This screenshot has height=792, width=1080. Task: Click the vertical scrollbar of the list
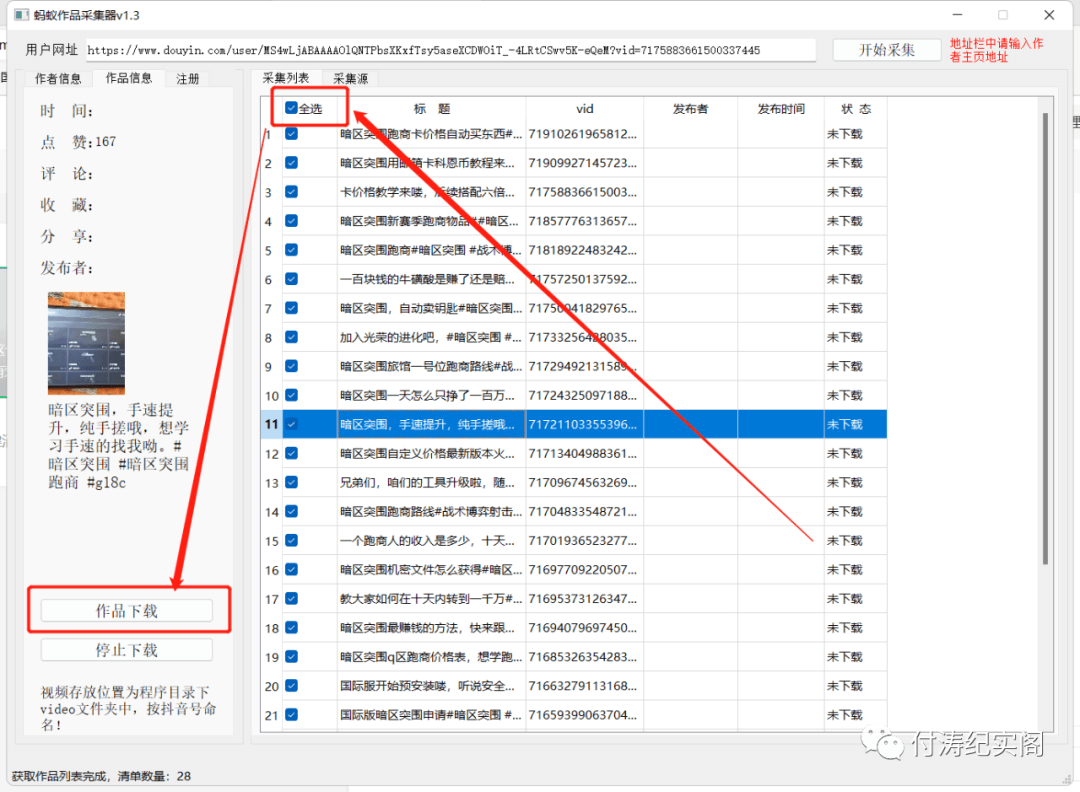[x=1046, y=337]
